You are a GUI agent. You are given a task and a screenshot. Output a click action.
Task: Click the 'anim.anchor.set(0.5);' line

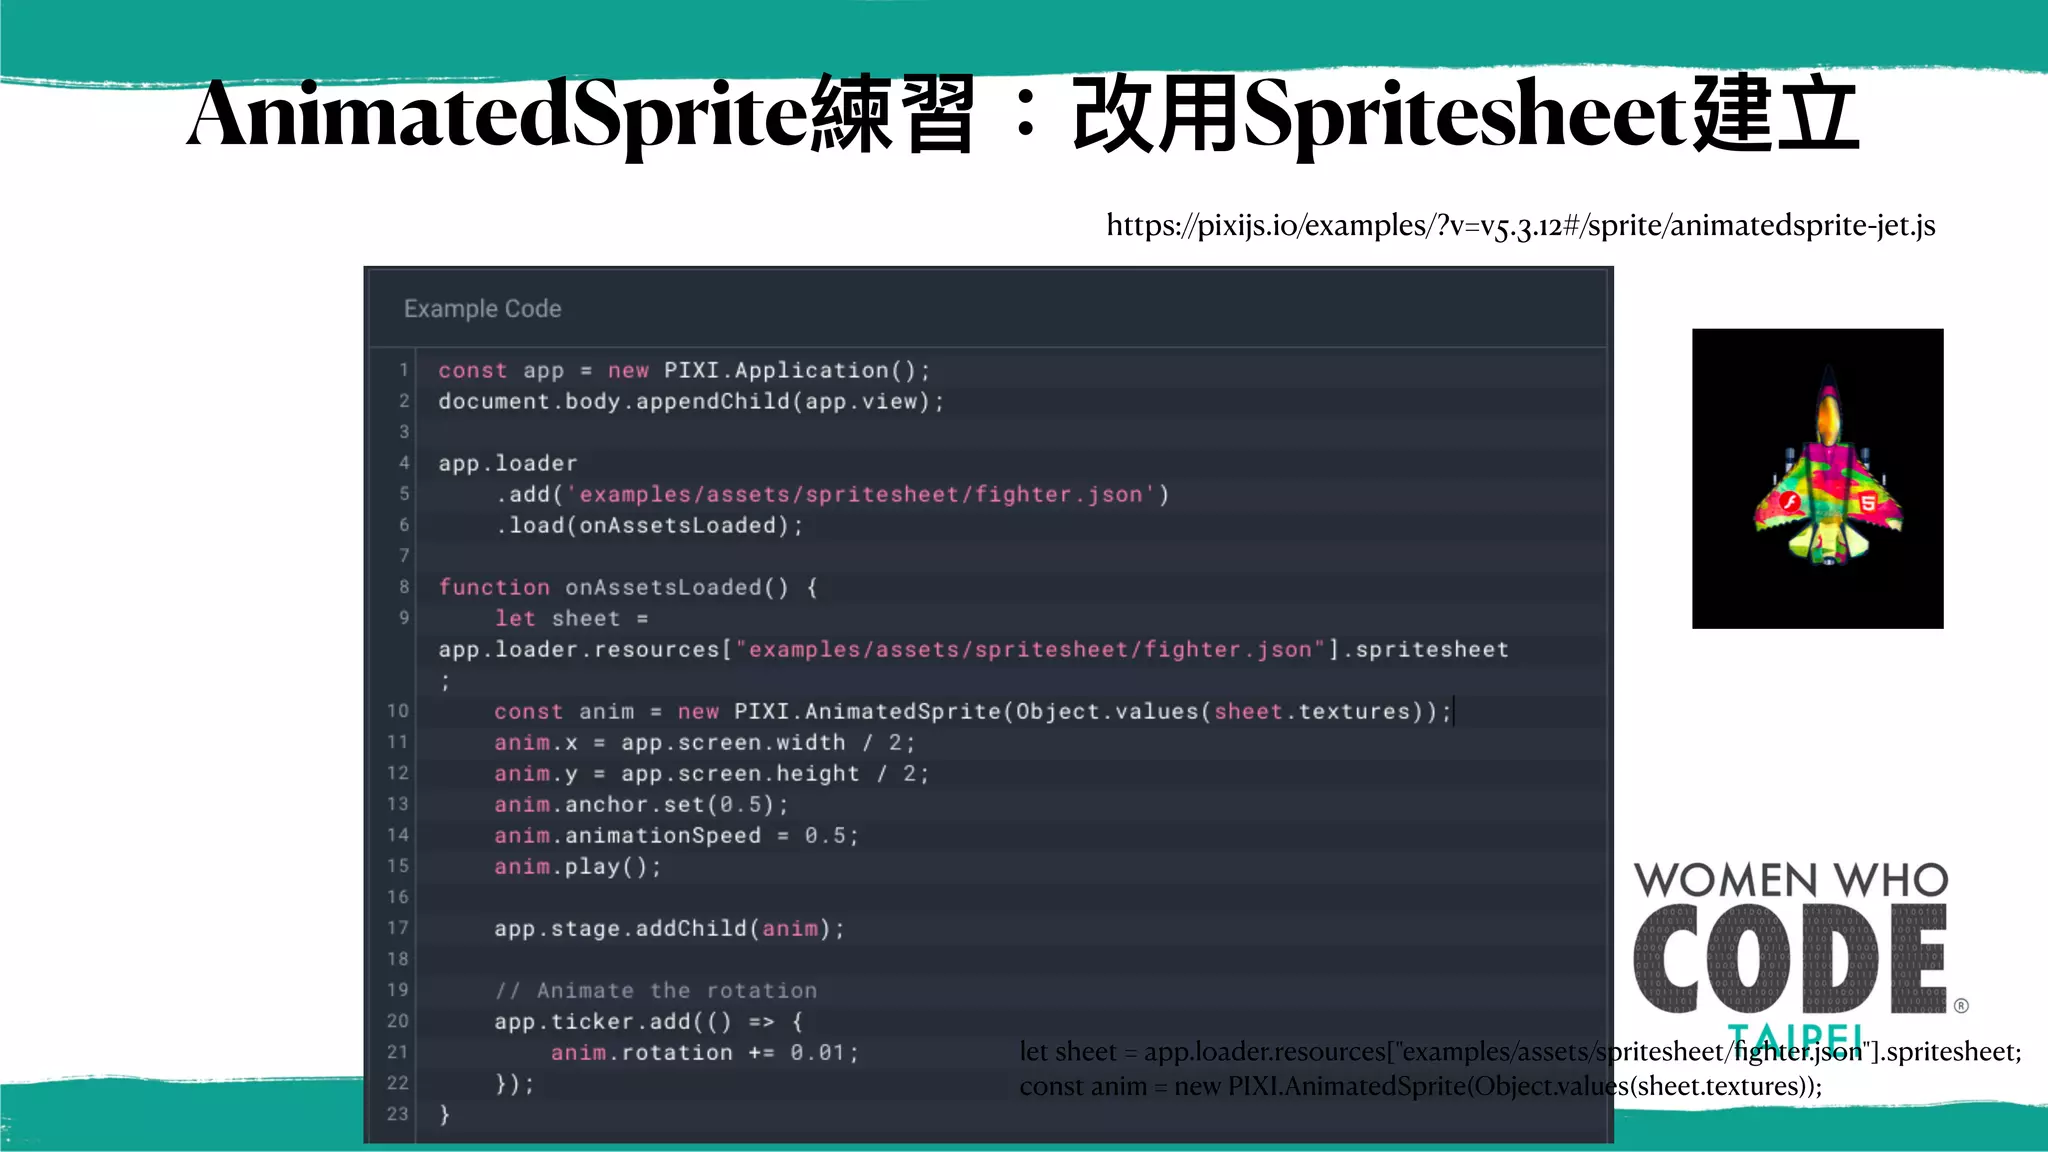(641, 805)
